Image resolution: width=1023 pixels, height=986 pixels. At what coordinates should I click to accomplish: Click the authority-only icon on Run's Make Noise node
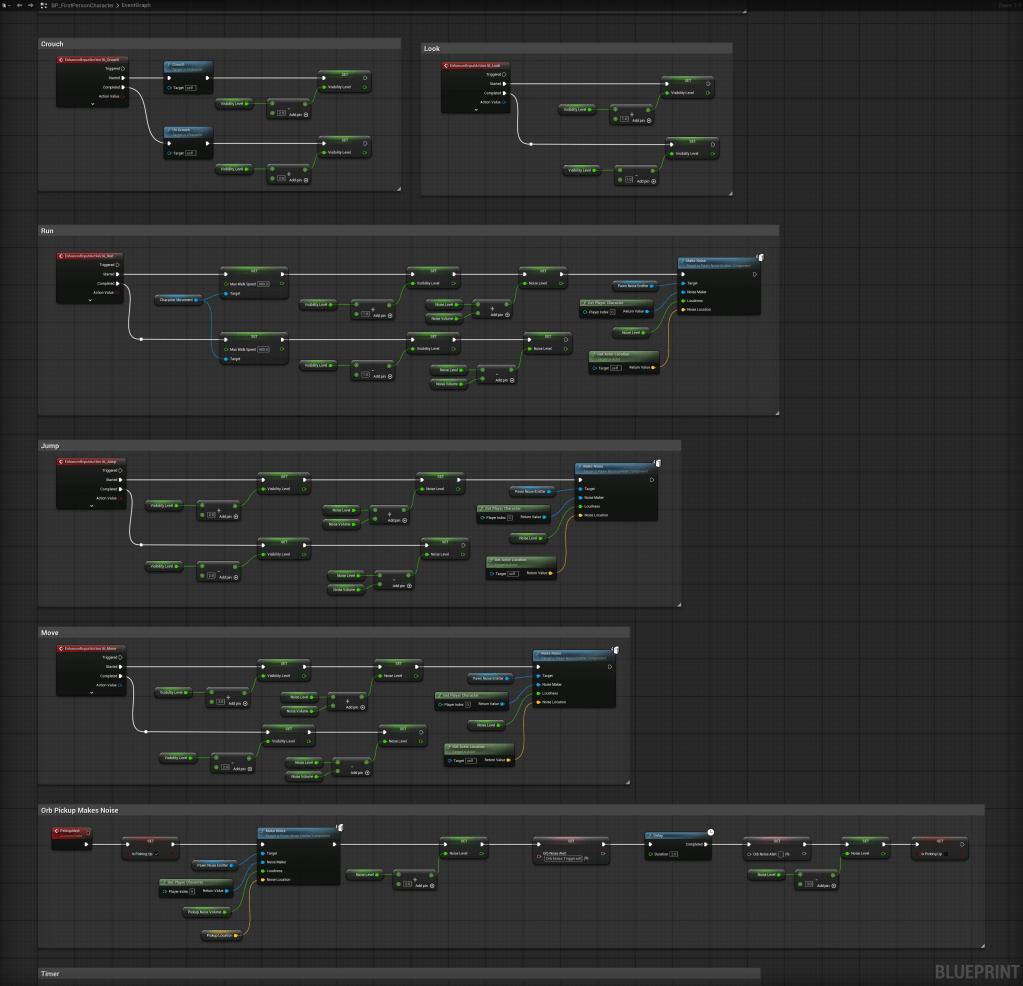click(760, 257)
